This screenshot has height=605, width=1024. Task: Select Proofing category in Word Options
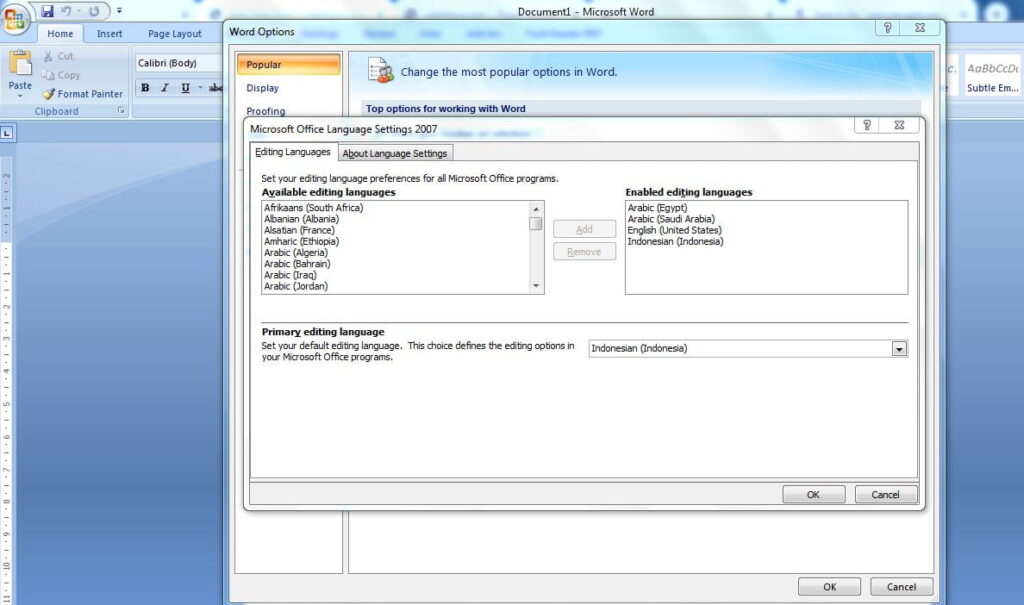click(x=288, y=110)
